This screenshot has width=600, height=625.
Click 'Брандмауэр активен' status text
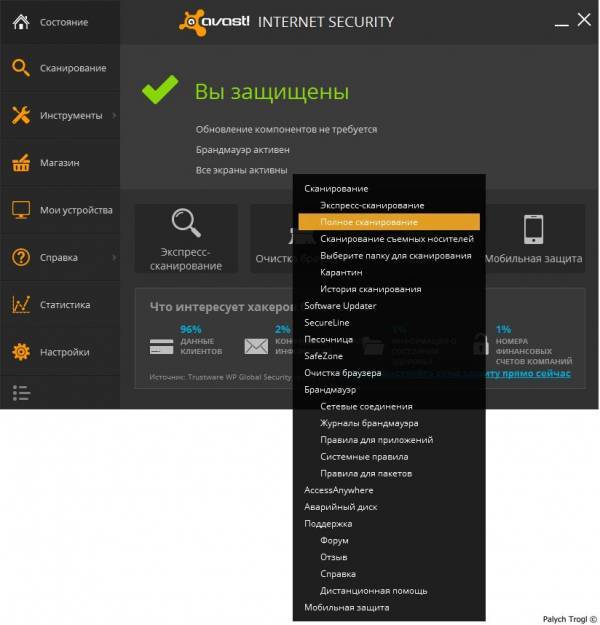coord(242,150)
